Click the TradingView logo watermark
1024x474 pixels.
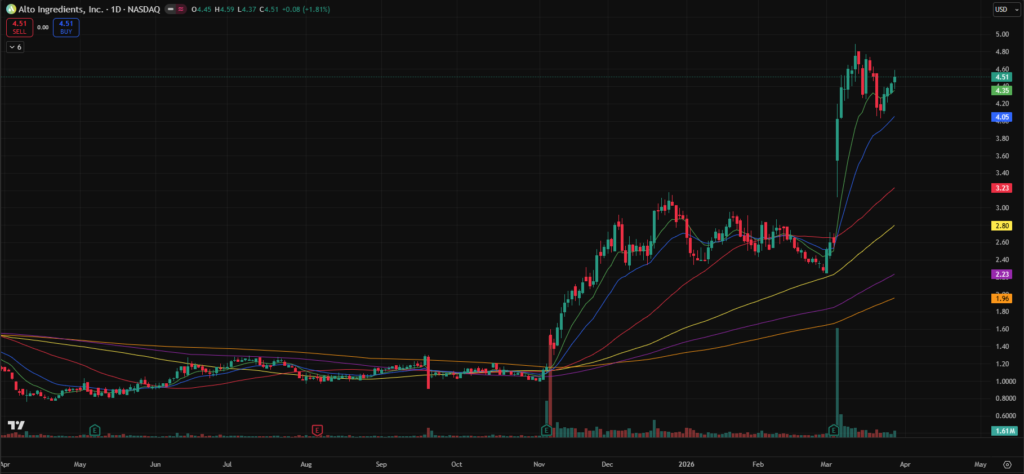tap(15, 427)
